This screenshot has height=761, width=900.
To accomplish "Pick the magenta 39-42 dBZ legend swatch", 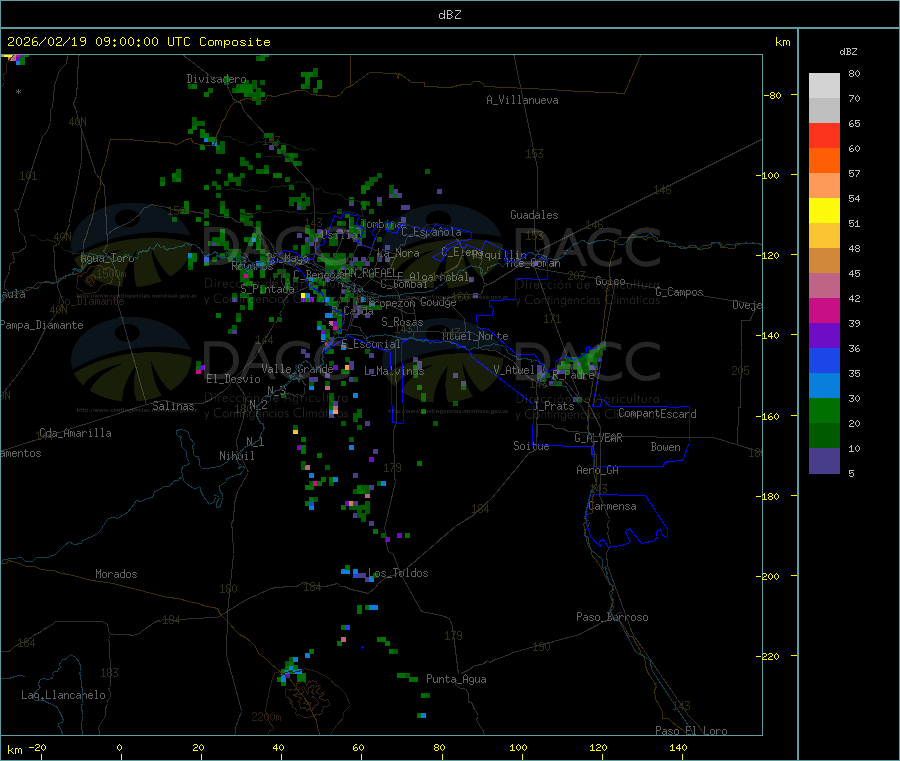I will pos(824,310).
